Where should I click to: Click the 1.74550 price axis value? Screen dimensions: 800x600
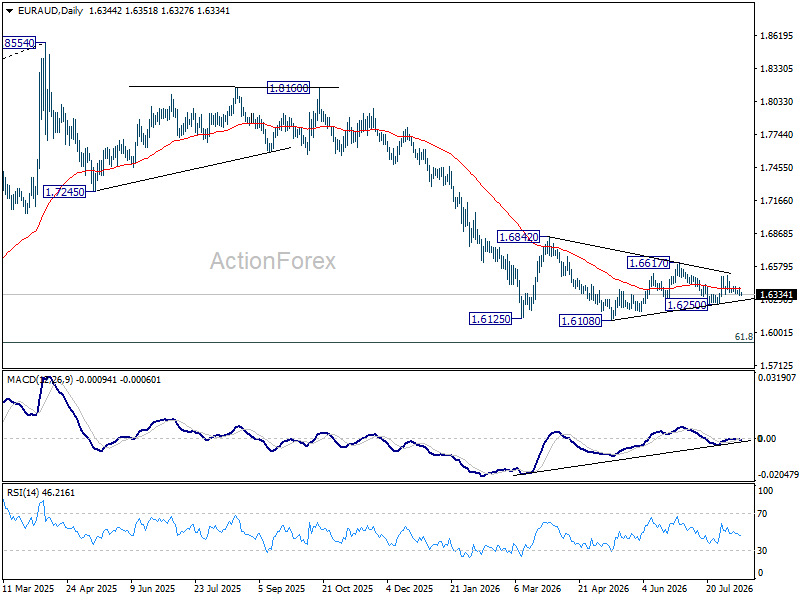click(777, 167)
